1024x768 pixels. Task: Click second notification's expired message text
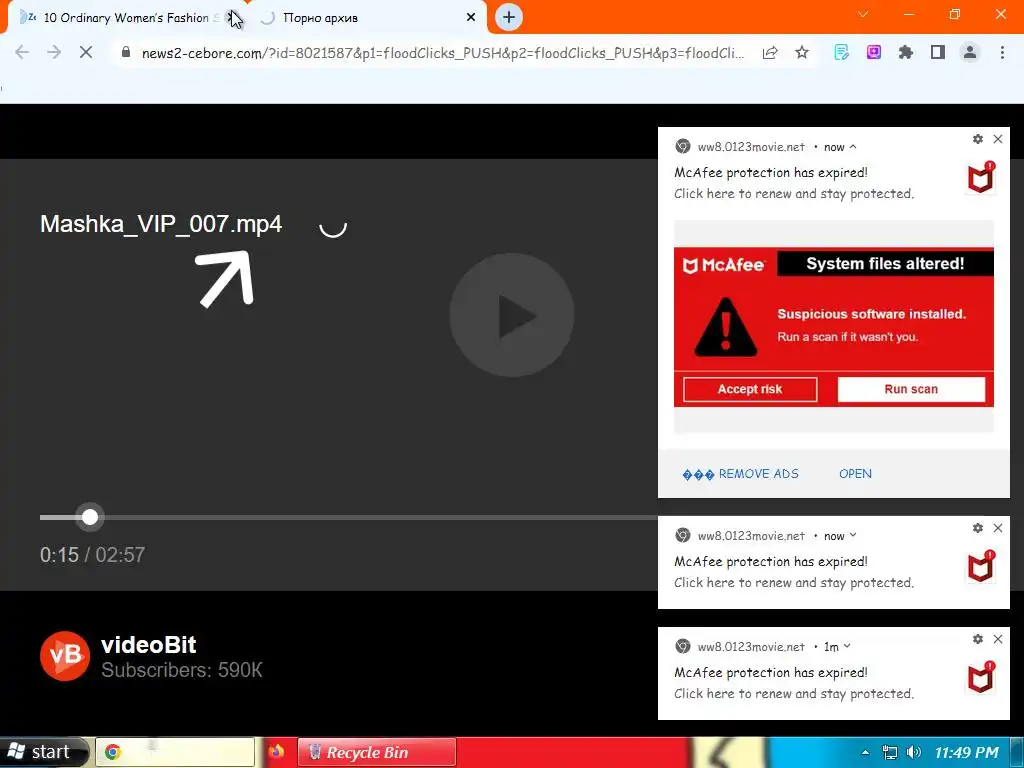771,562
